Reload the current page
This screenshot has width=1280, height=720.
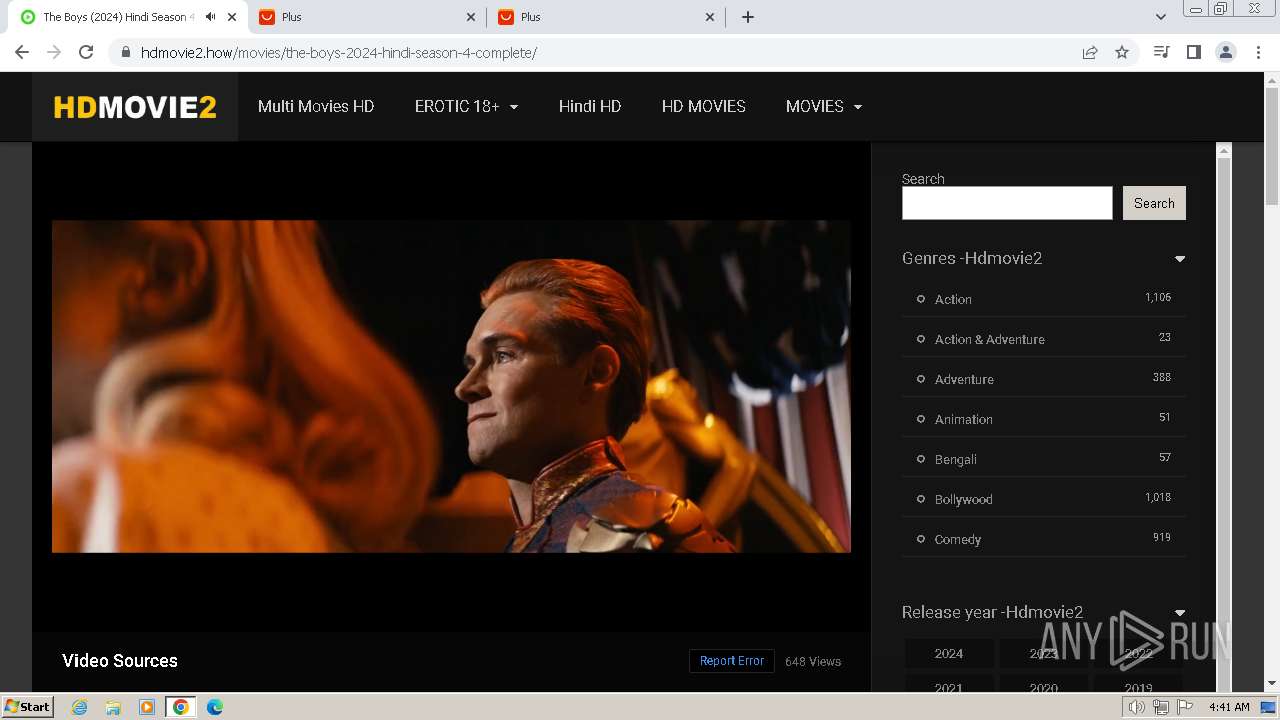[x=86, y=52]
